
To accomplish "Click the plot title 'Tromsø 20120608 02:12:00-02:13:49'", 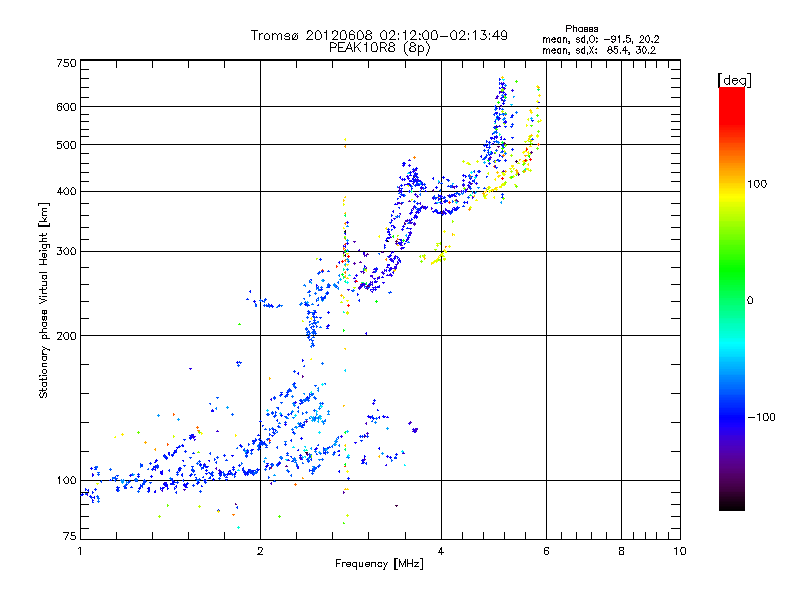I will tap(379, 35).
